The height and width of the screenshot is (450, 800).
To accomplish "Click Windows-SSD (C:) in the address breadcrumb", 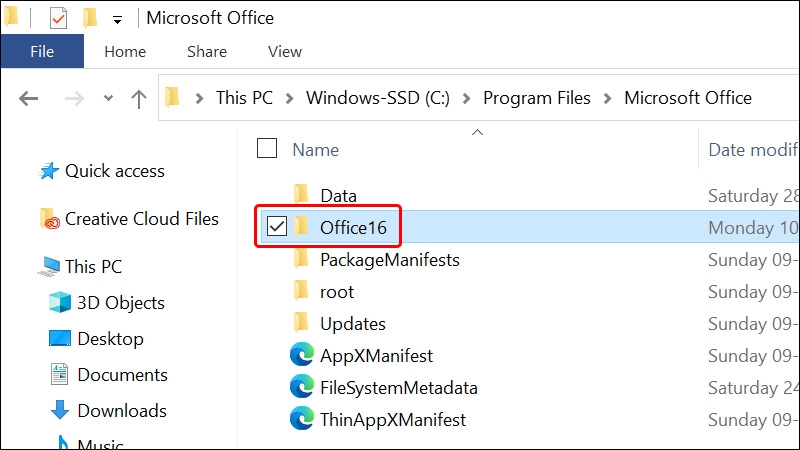I will 378,98.
